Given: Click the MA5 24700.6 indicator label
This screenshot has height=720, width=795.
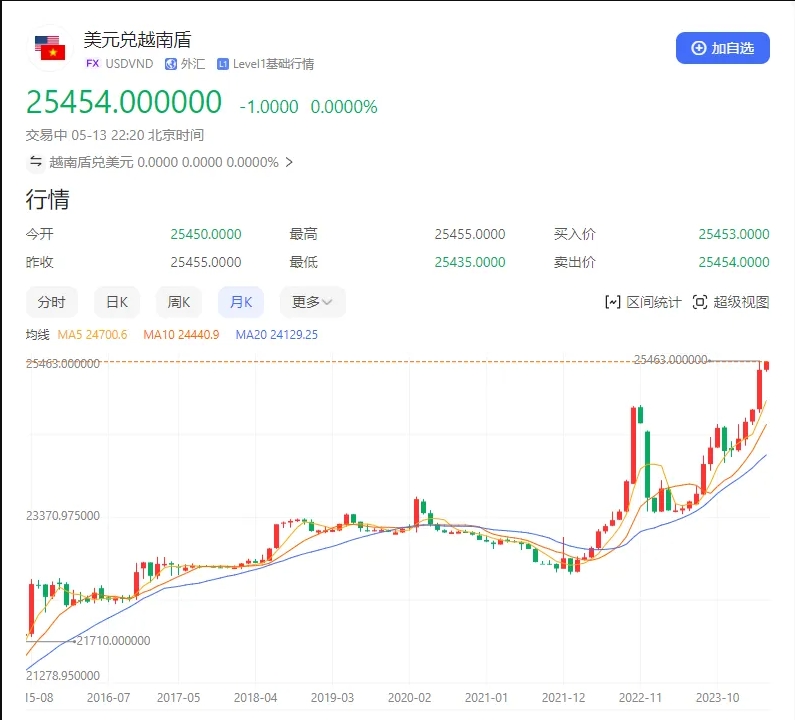Looking at the screenshot, I should (x=92, y=335).
